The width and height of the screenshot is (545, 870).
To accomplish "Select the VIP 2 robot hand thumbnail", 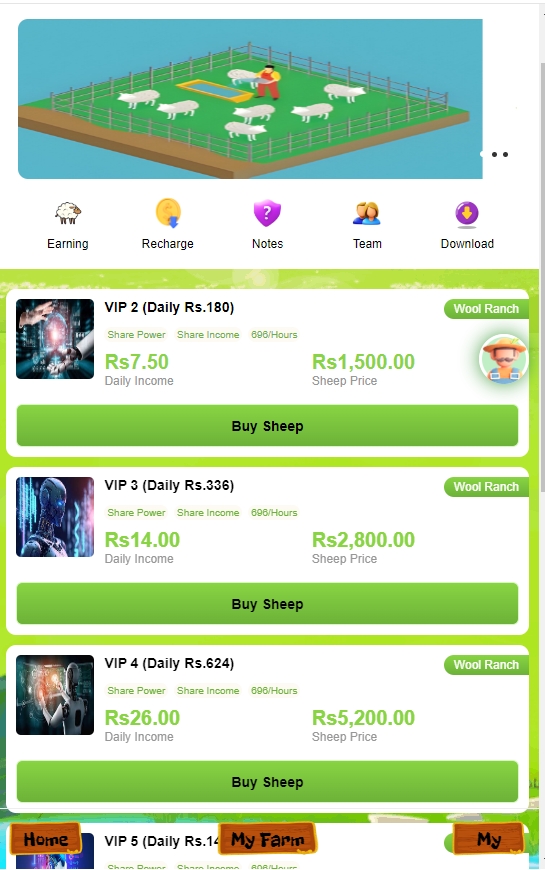I will point(55,339).
